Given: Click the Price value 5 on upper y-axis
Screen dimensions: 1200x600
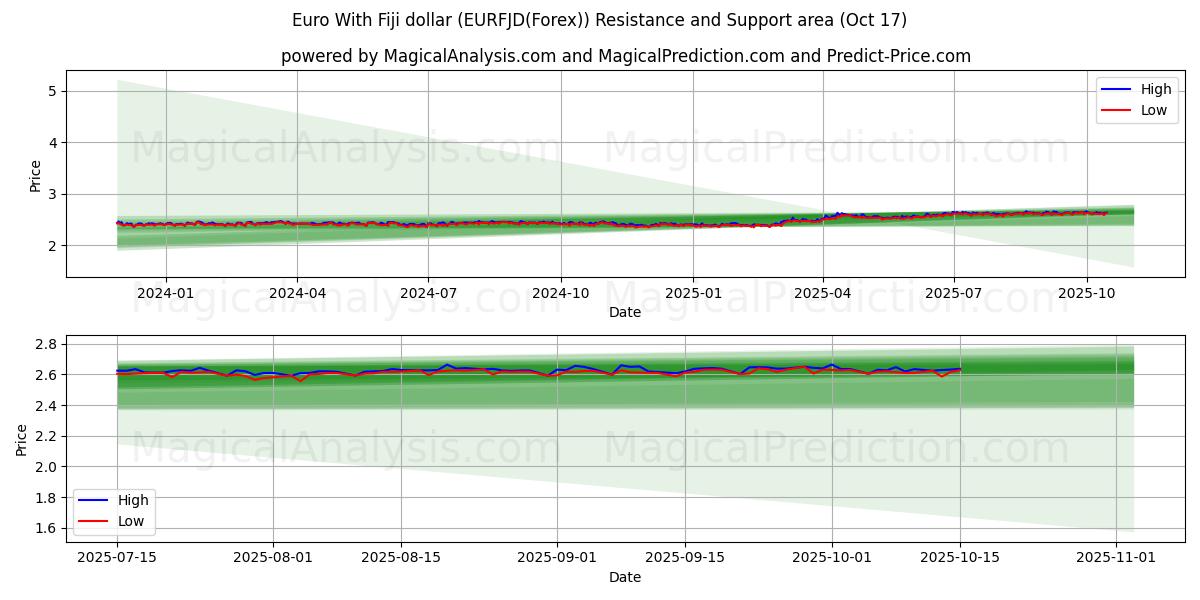Looking at the screenshot, I should point(50,91).
